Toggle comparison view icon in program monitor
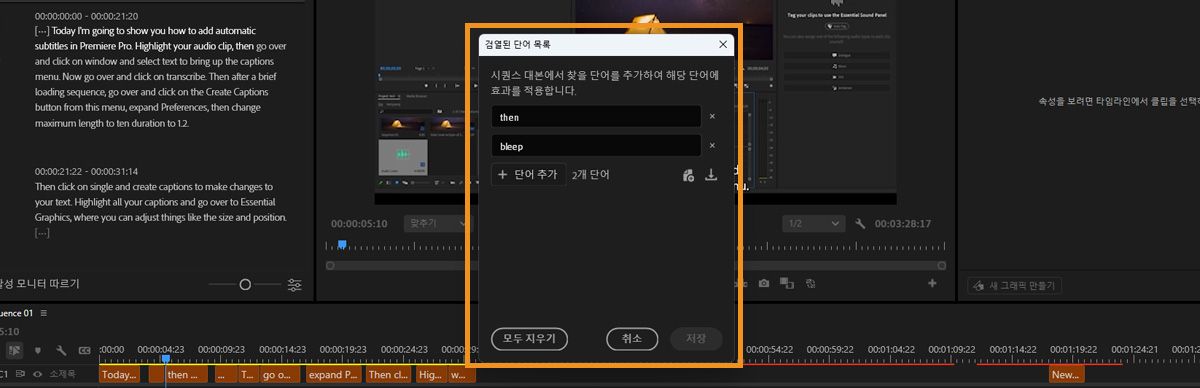Screen dimensions: 1200x388 (x=786, y=284)
